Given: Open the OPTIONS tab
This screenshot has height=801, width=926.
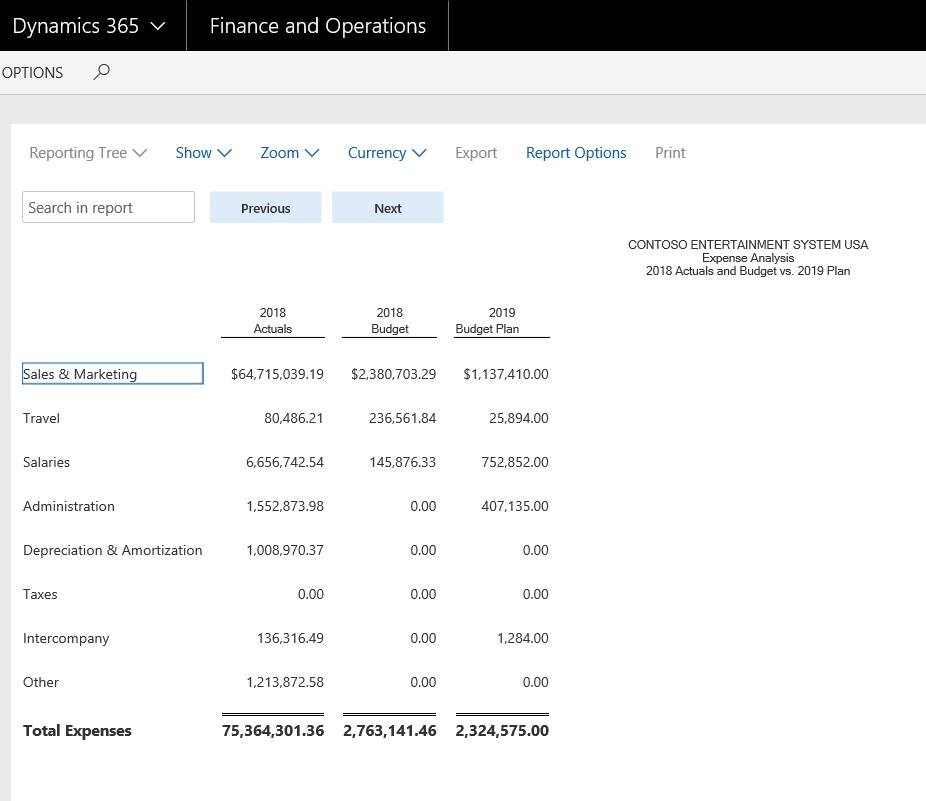Looking at the screenshot, I should [x=32, y=72].
